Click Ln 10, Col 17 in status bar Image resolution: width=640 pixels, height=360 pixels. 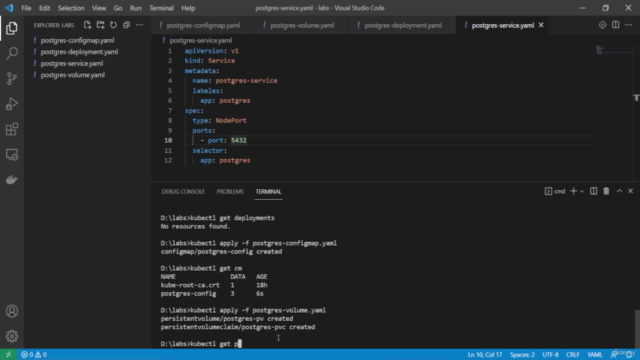(x=484, y=354)
